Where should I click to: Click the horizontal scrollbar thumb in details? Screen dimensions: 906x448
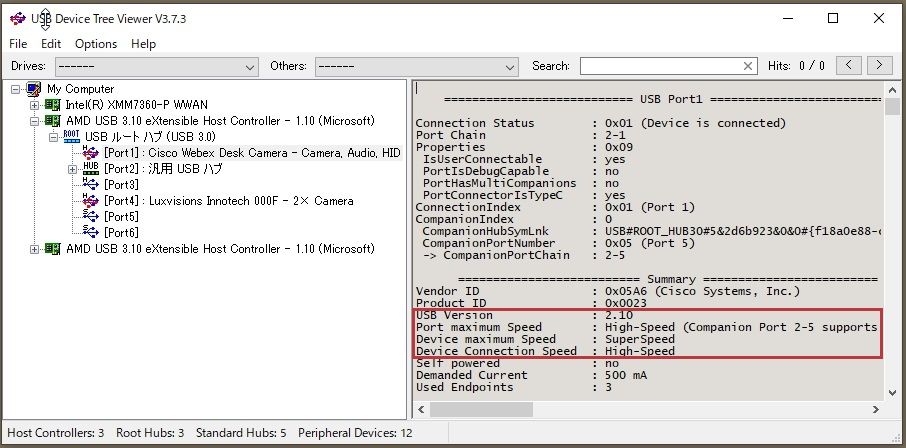pos(481,409)
